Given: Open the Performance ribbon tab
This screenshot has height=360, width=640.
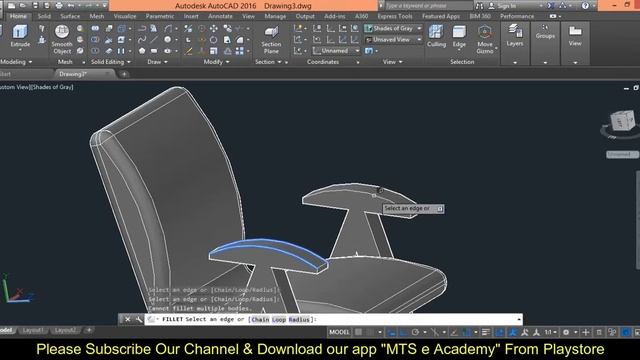Looking at the screenshot, I should (517, 16).
